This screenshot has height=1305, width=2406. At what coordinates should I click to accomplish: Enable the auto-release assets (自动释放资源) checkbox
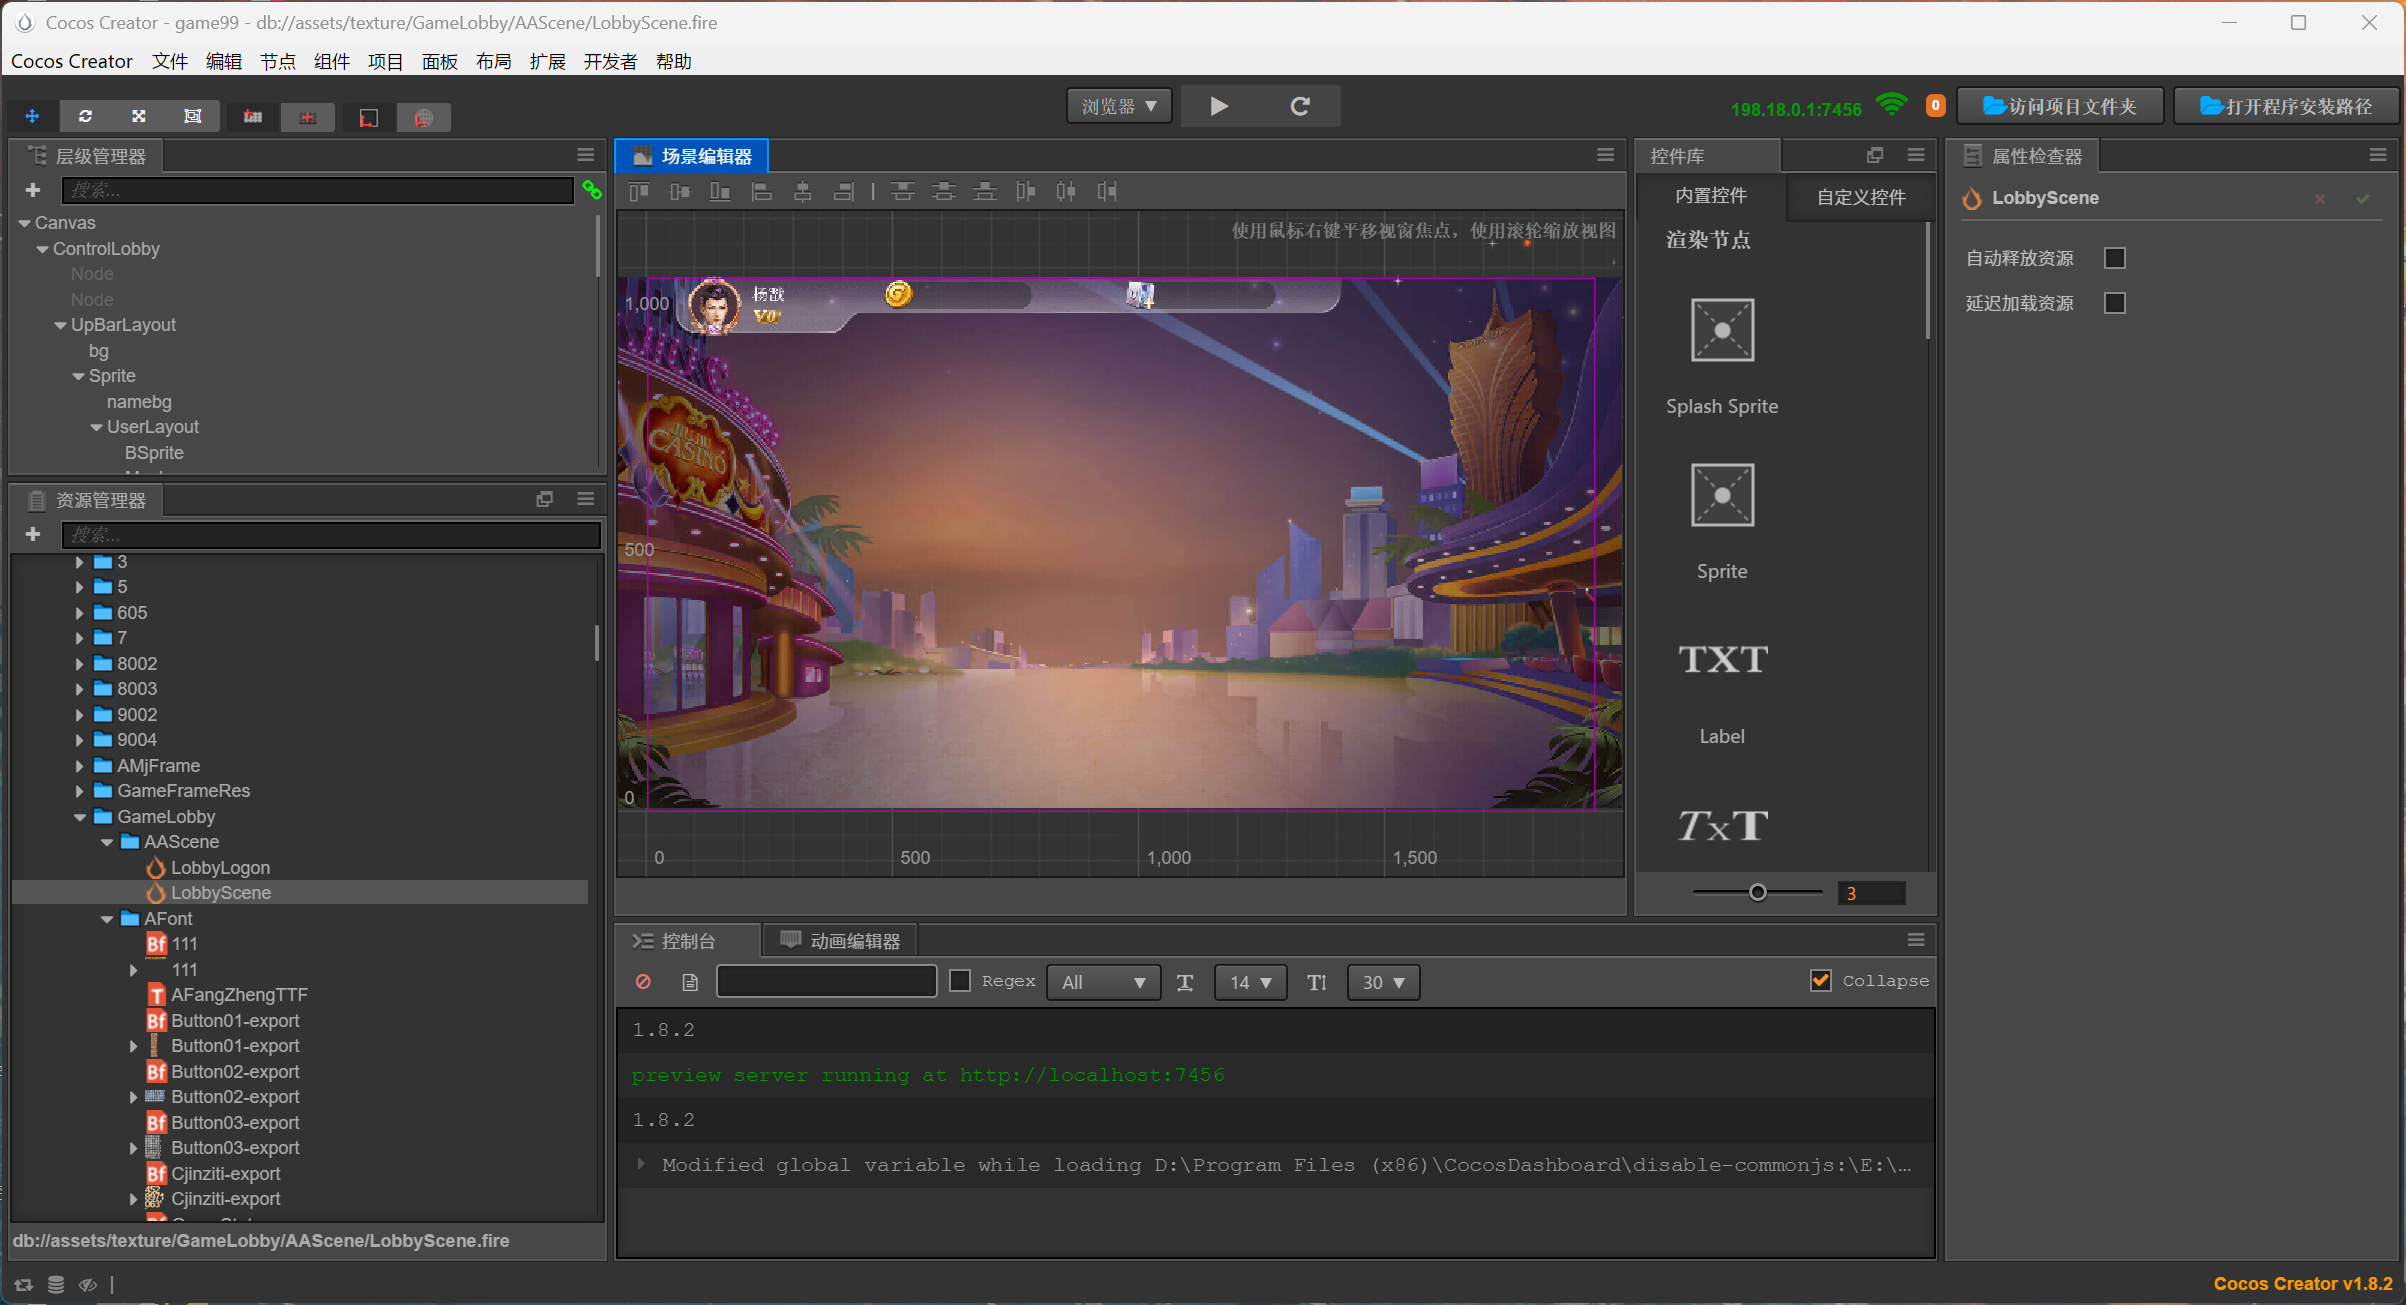coord(2114,258)
